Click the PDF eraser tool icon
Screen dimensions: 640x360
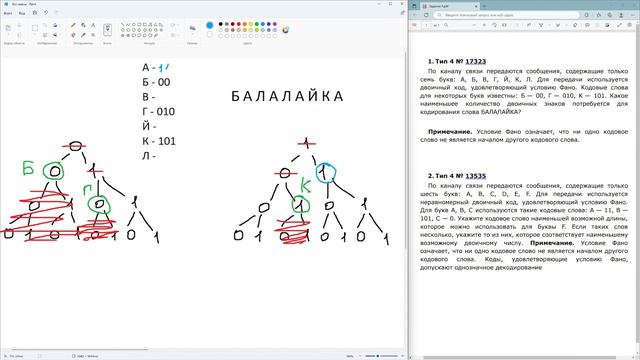click(x=576, y=25)
